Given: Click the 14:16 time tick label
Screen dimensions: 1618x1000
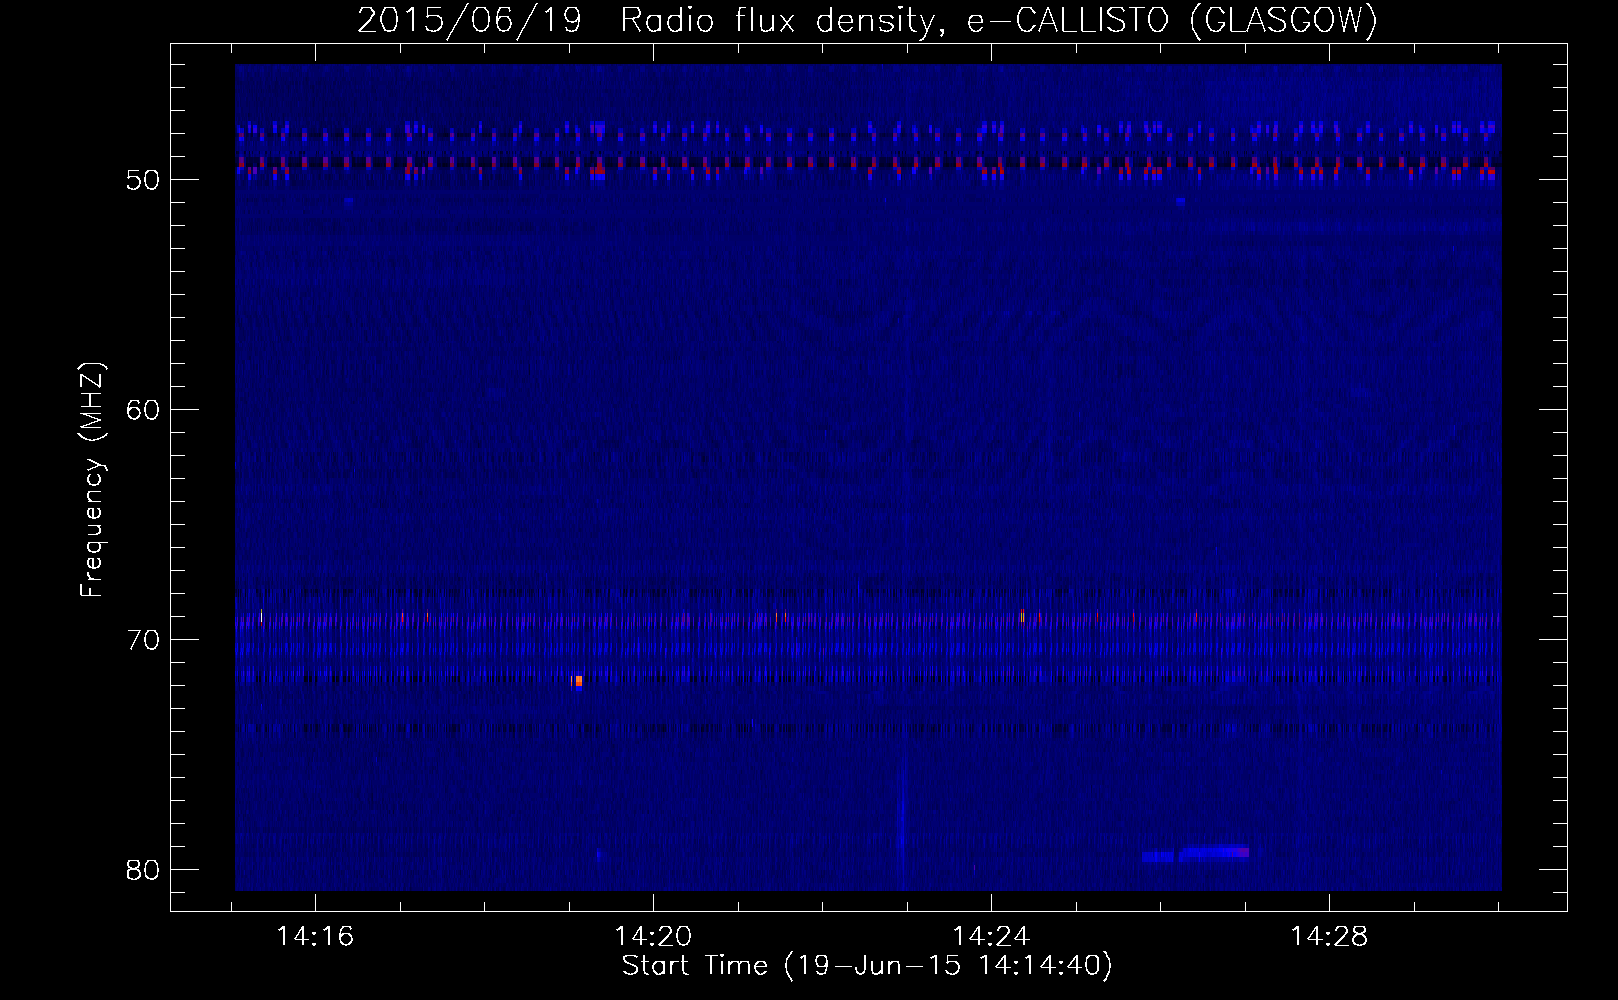Looking at the screenshot, I should pyautogui.click(x=315, y=937).
